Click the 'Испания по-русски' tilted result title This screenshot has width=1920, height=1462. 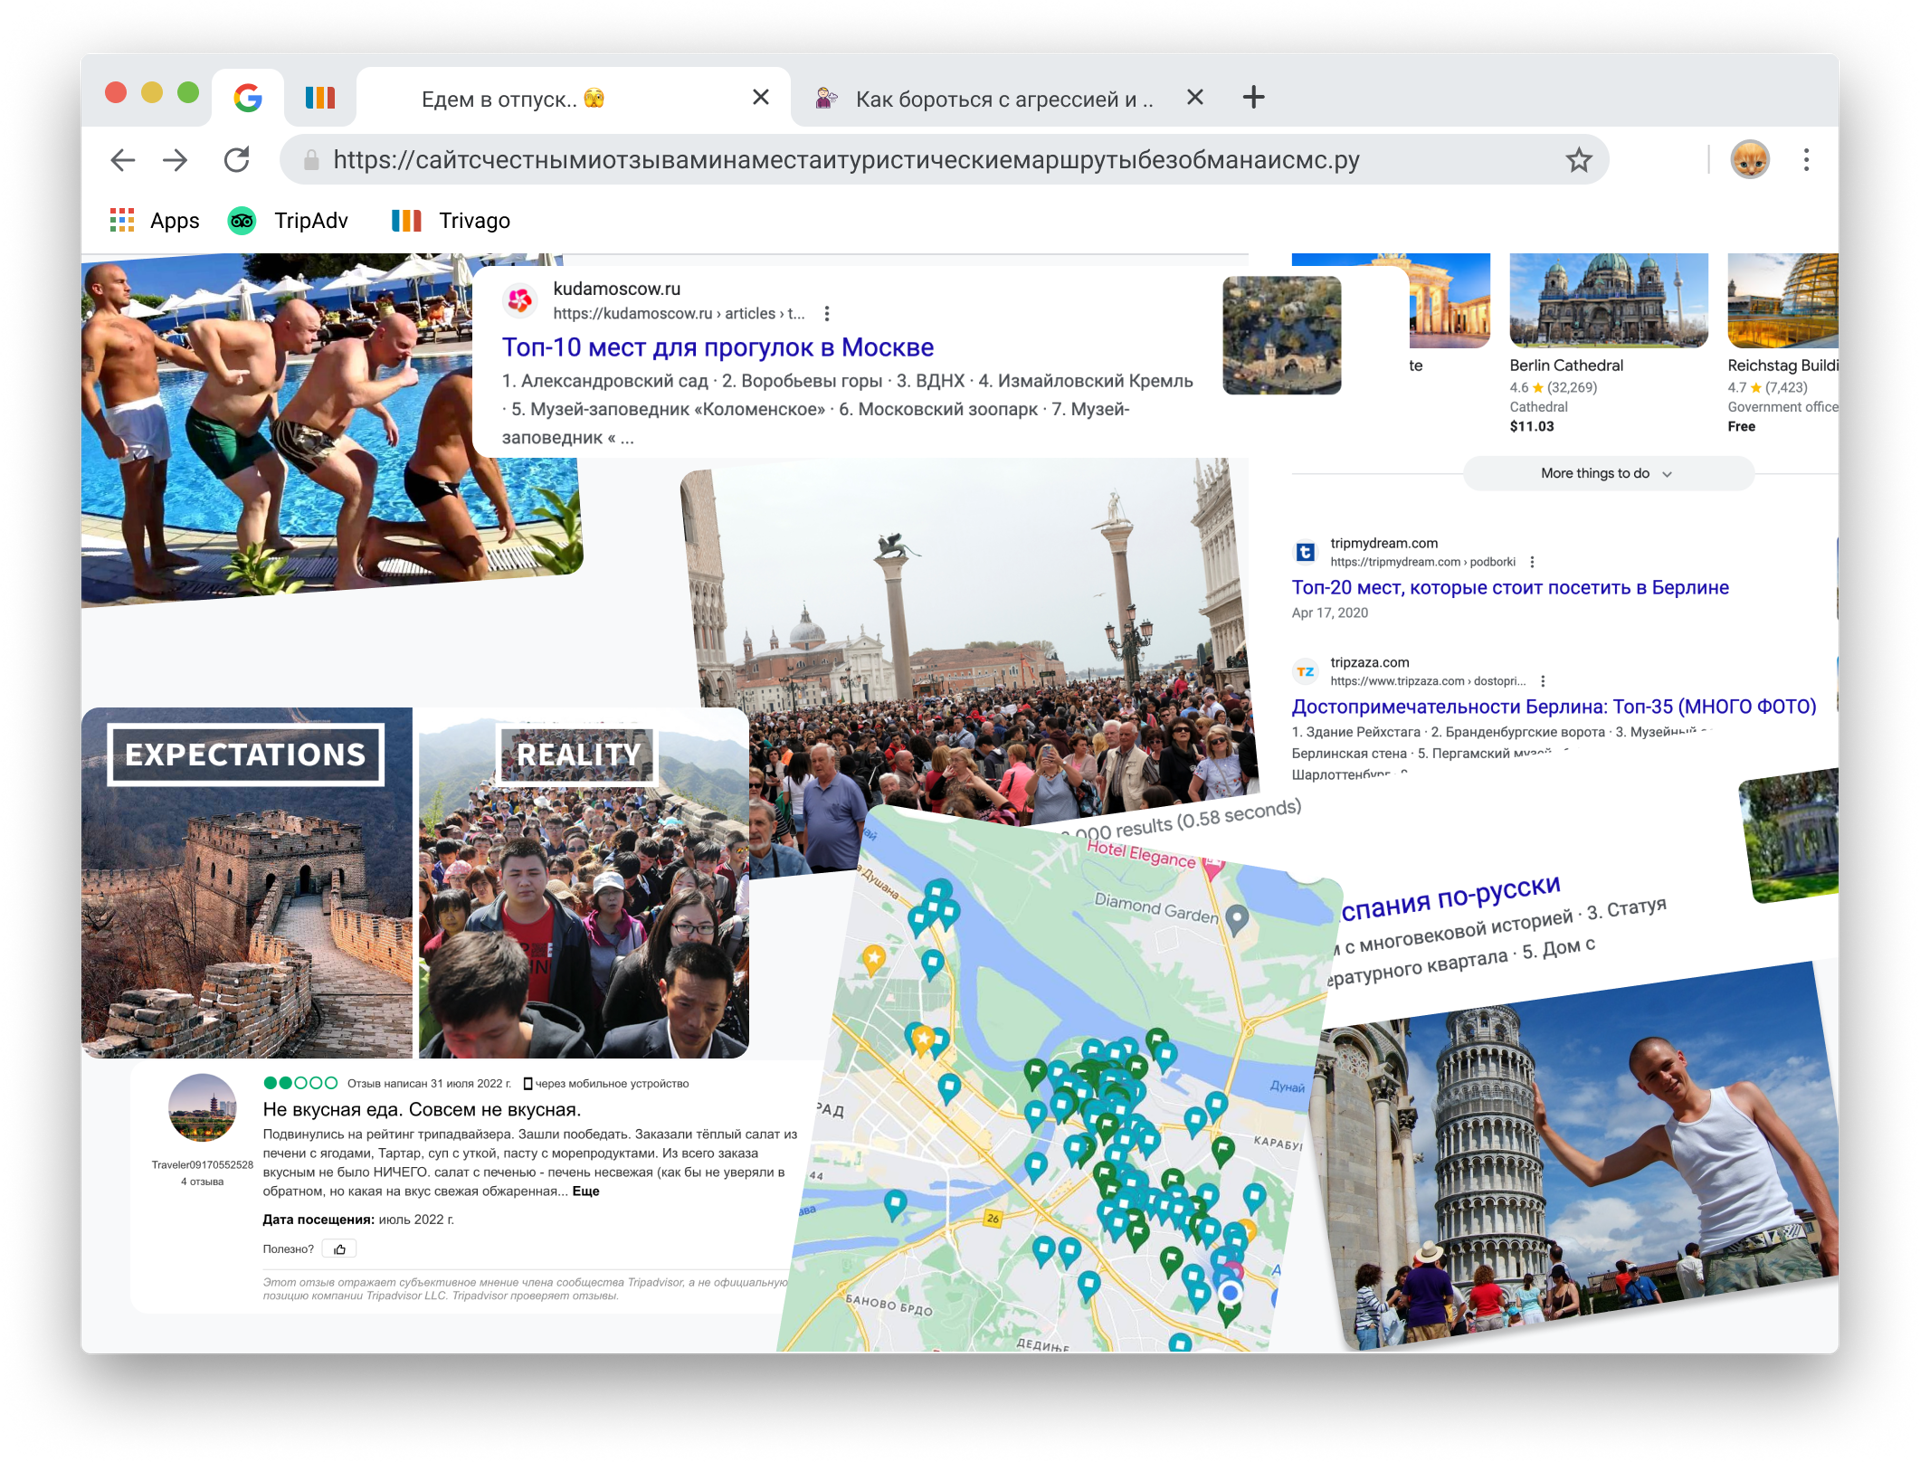pyautogui.click(x=1450, y=899)
